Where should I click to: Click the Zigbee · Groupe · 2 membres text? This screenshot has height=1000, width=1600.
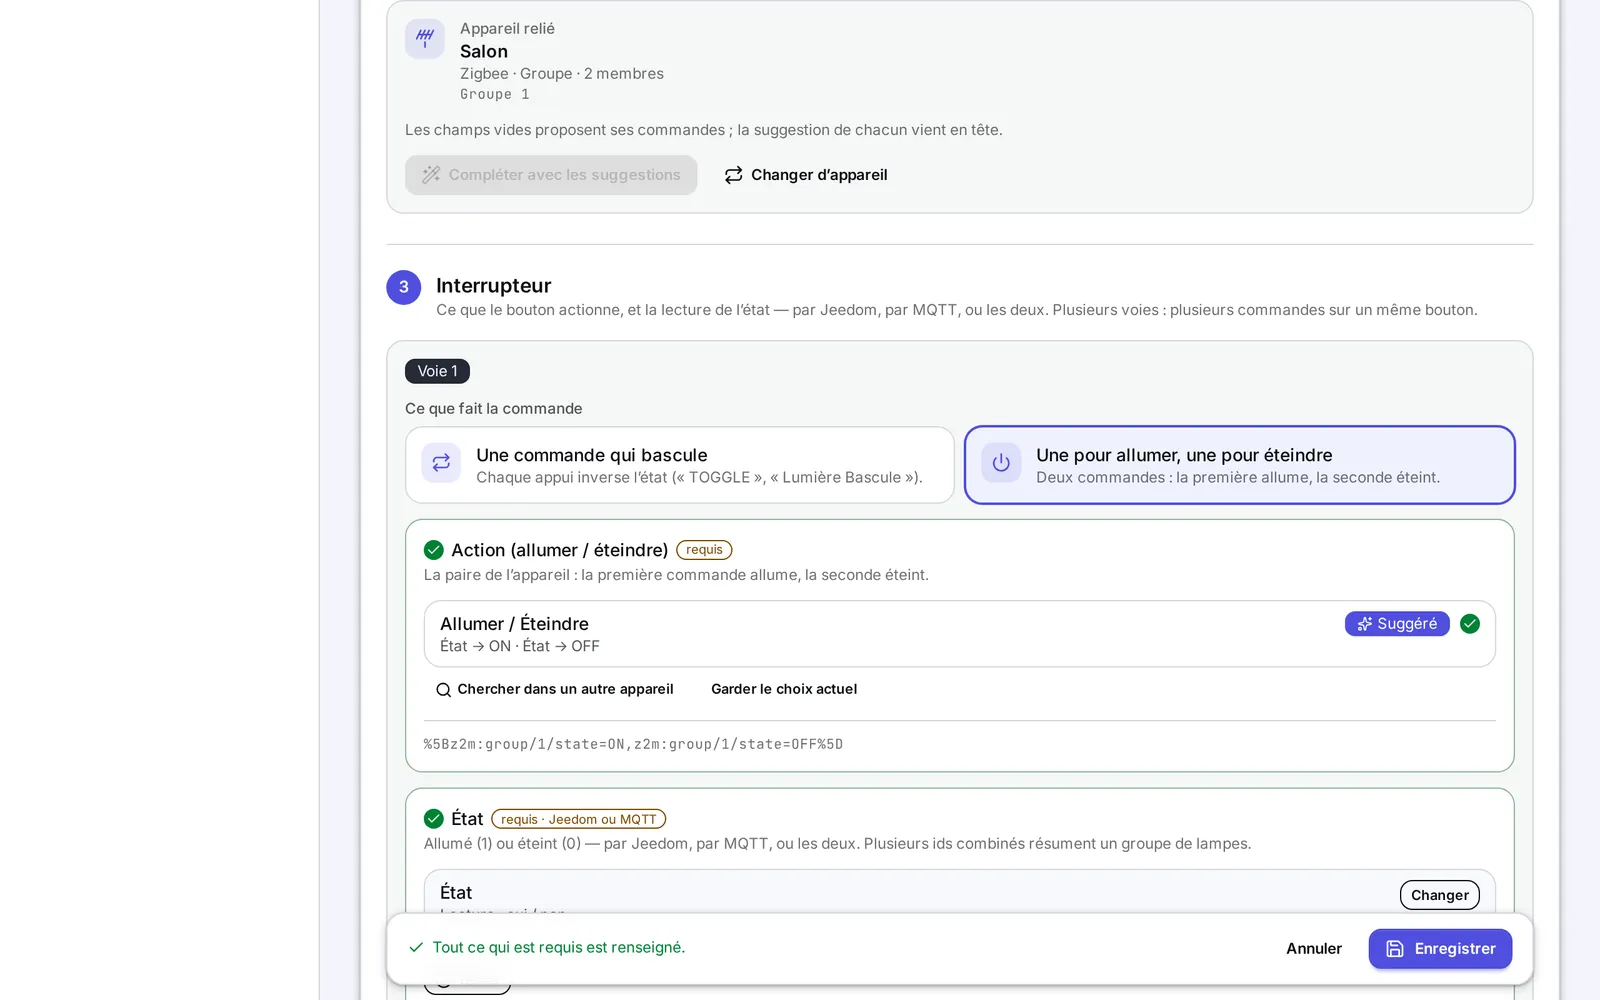562,73
